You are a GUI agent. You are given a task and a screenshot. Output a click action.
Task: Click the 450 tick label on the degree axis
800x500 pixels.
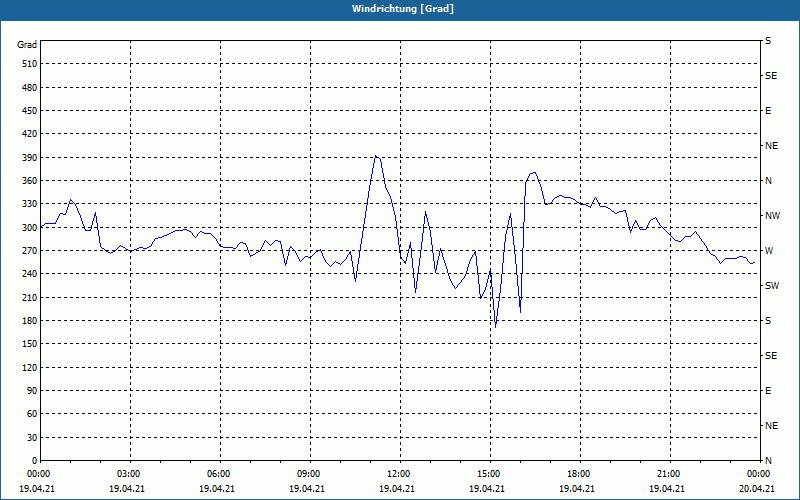30,111
